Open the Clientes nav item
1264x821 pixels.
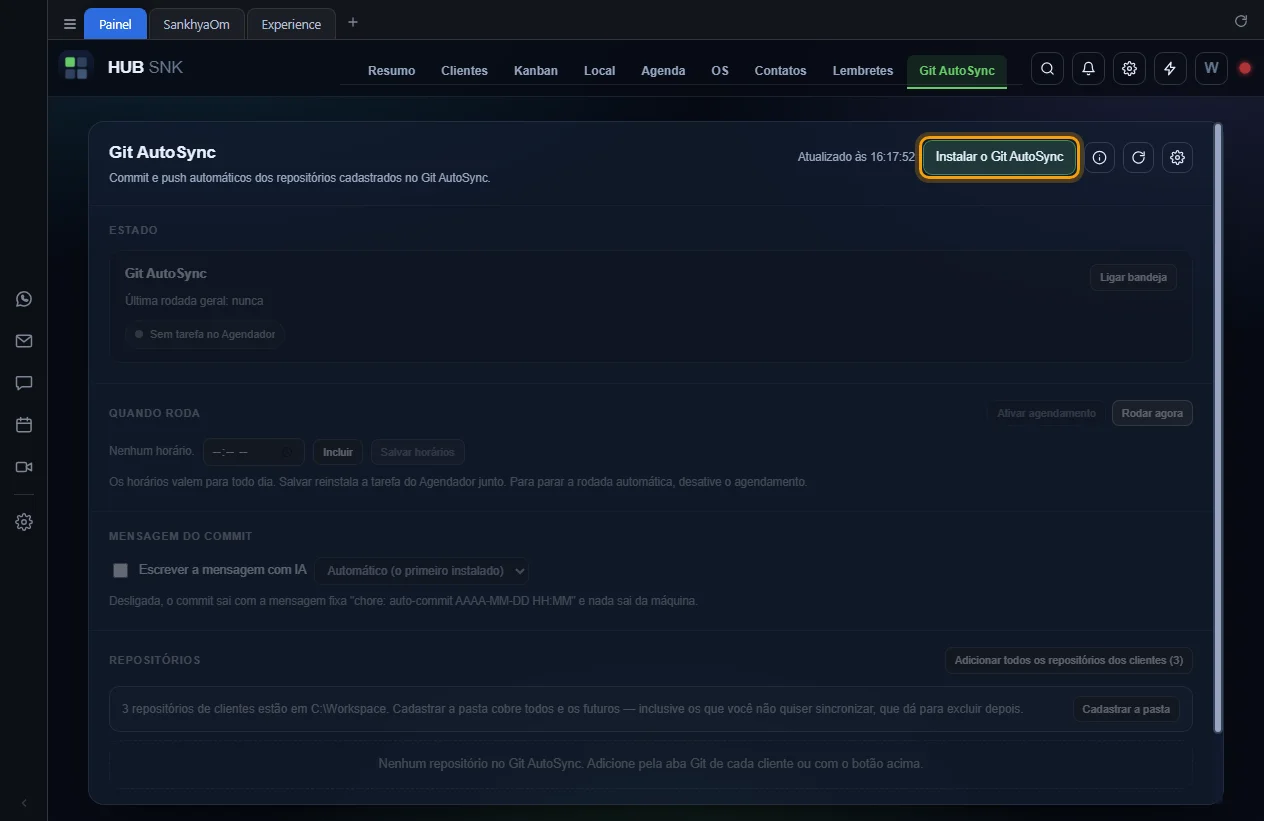tap(464, 71)
